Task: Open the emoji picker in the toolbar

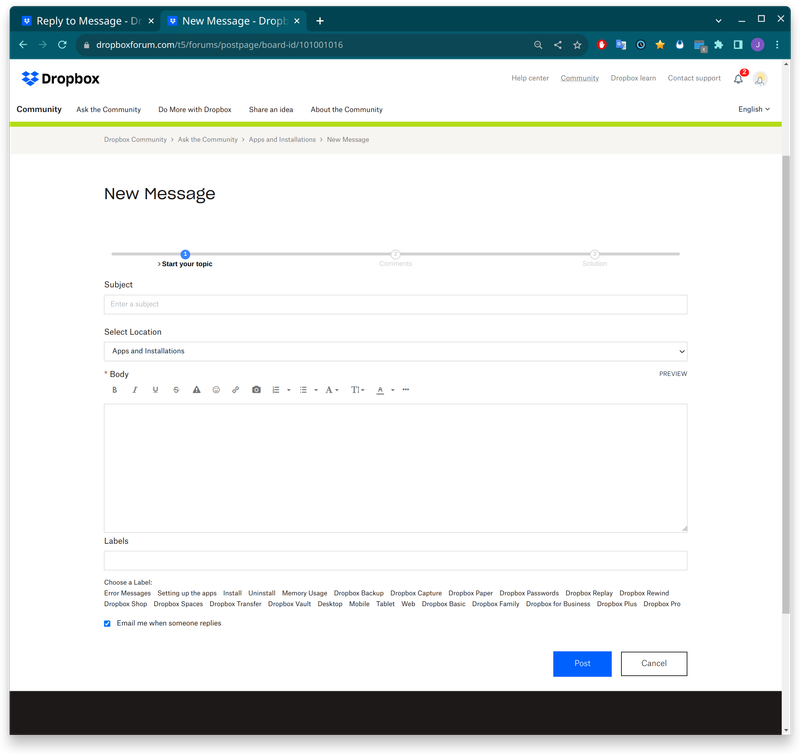Action: [x=216, y=390]
